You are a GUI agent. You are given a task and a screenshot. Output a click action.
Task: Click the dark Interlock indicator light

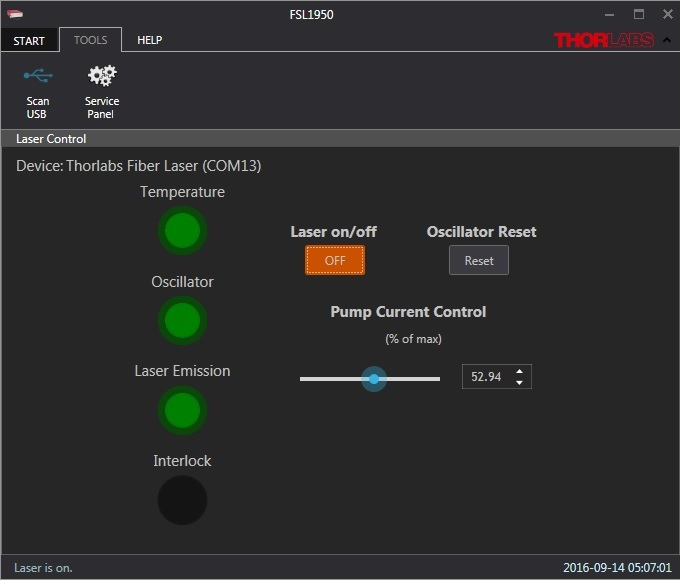click(182, 500)
